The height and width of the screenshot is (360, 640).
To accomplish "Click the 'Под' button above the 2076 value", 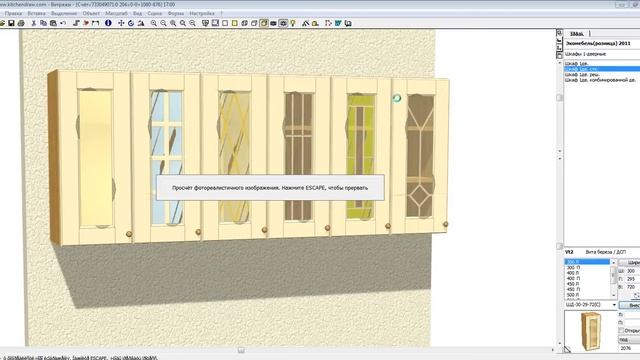I will (629, 340).
